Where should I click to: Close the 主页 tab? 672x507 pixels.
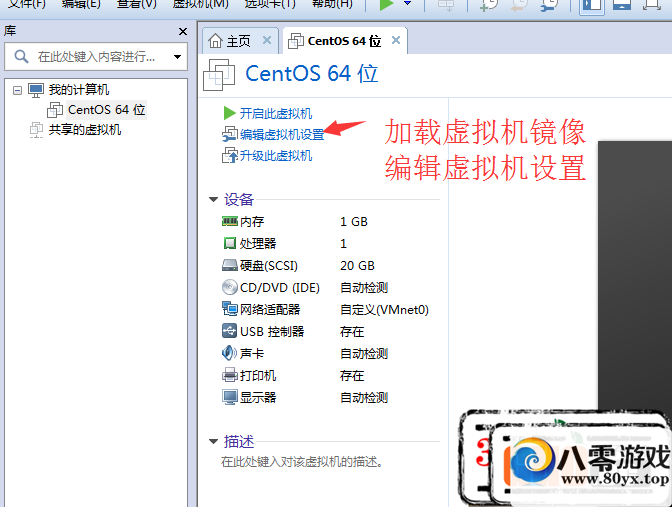click(267, 40)
